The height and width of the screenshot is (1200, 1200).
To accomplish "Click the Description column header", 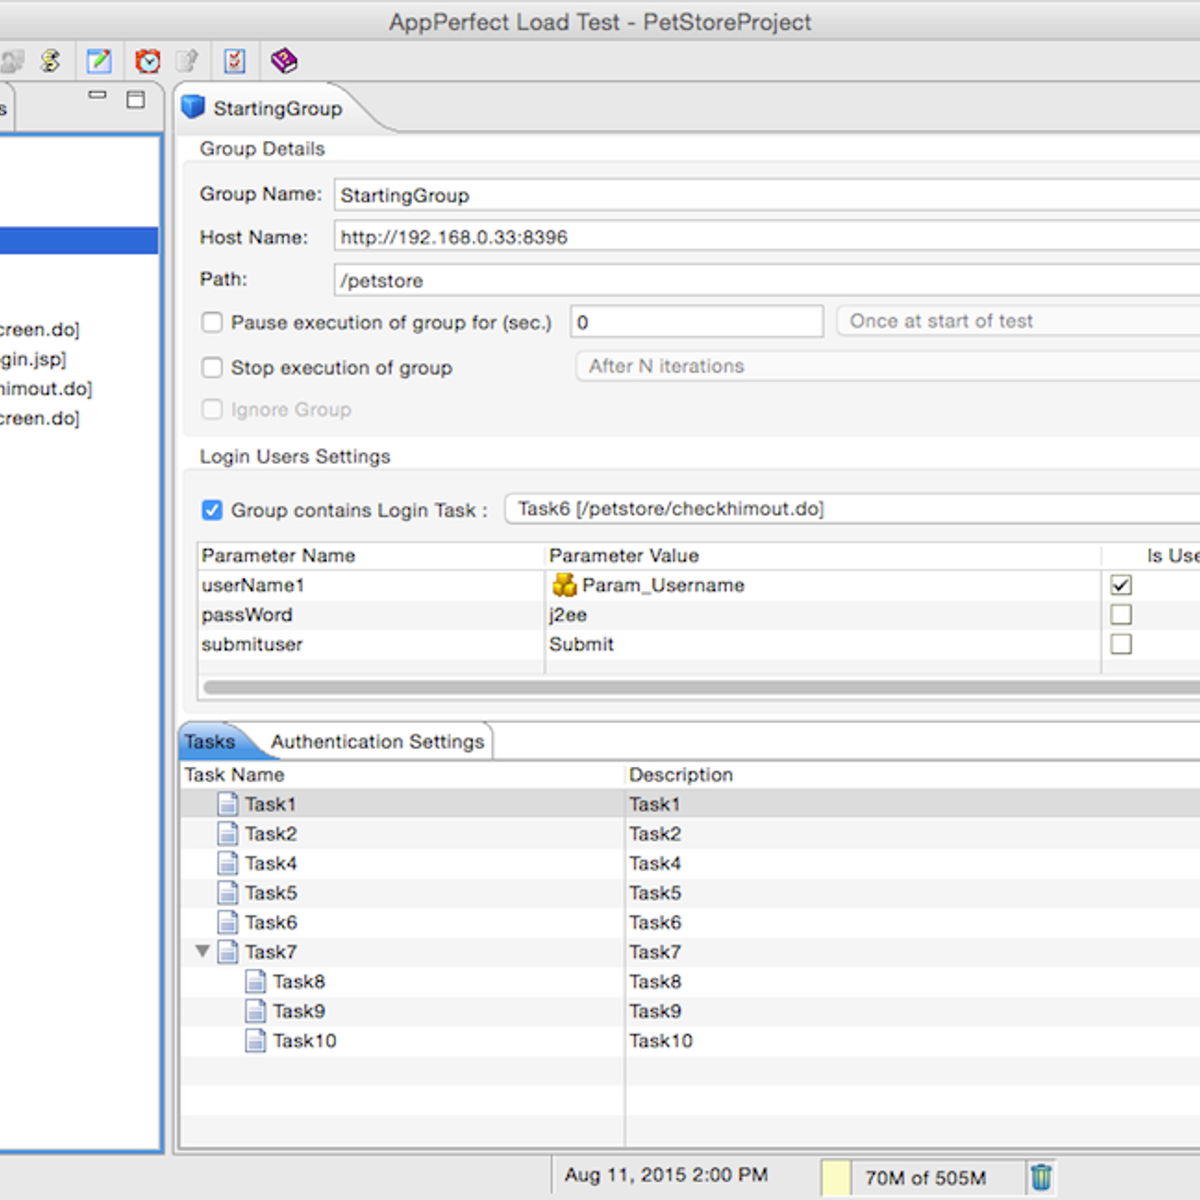I will [x=912, y=775].
